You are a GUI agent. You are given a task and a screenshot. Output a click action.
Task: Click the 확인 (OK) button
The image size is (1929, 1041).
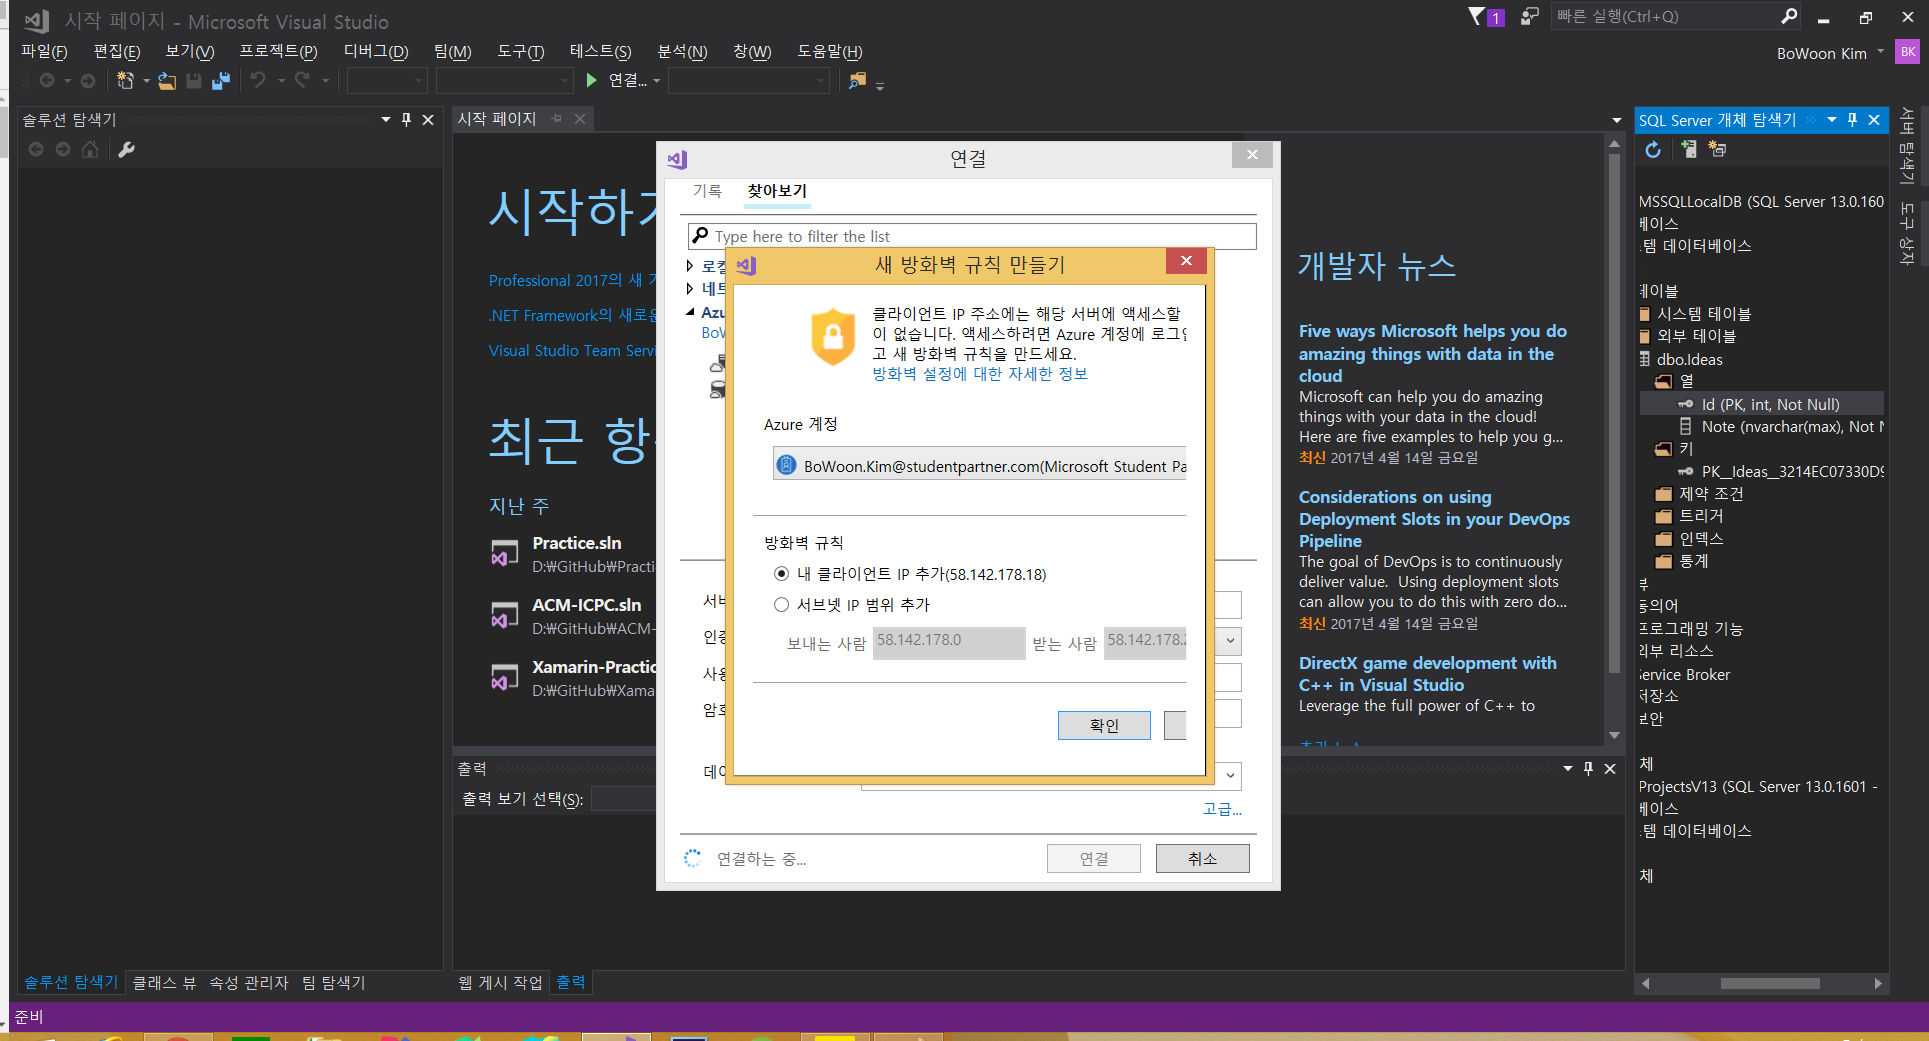point(1104,725)
